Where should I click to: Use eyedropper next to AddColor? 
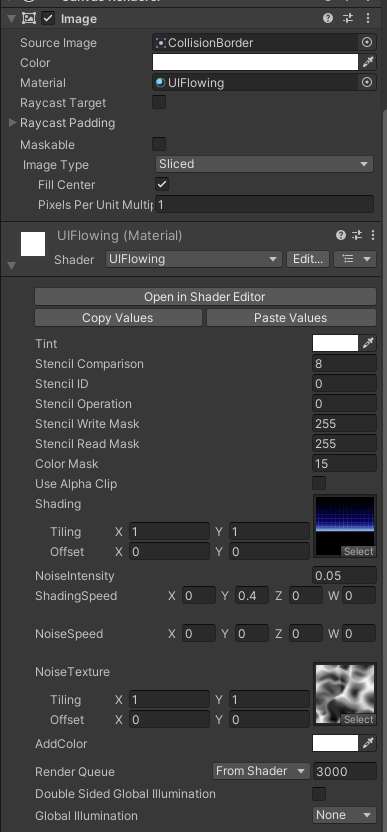(x=368, y=744)
